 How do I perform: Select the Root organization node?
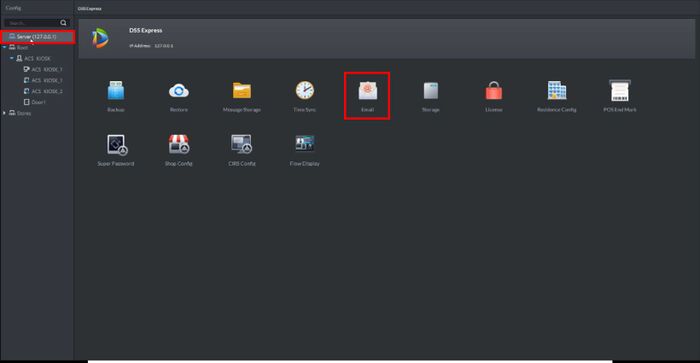coord(22,47)
